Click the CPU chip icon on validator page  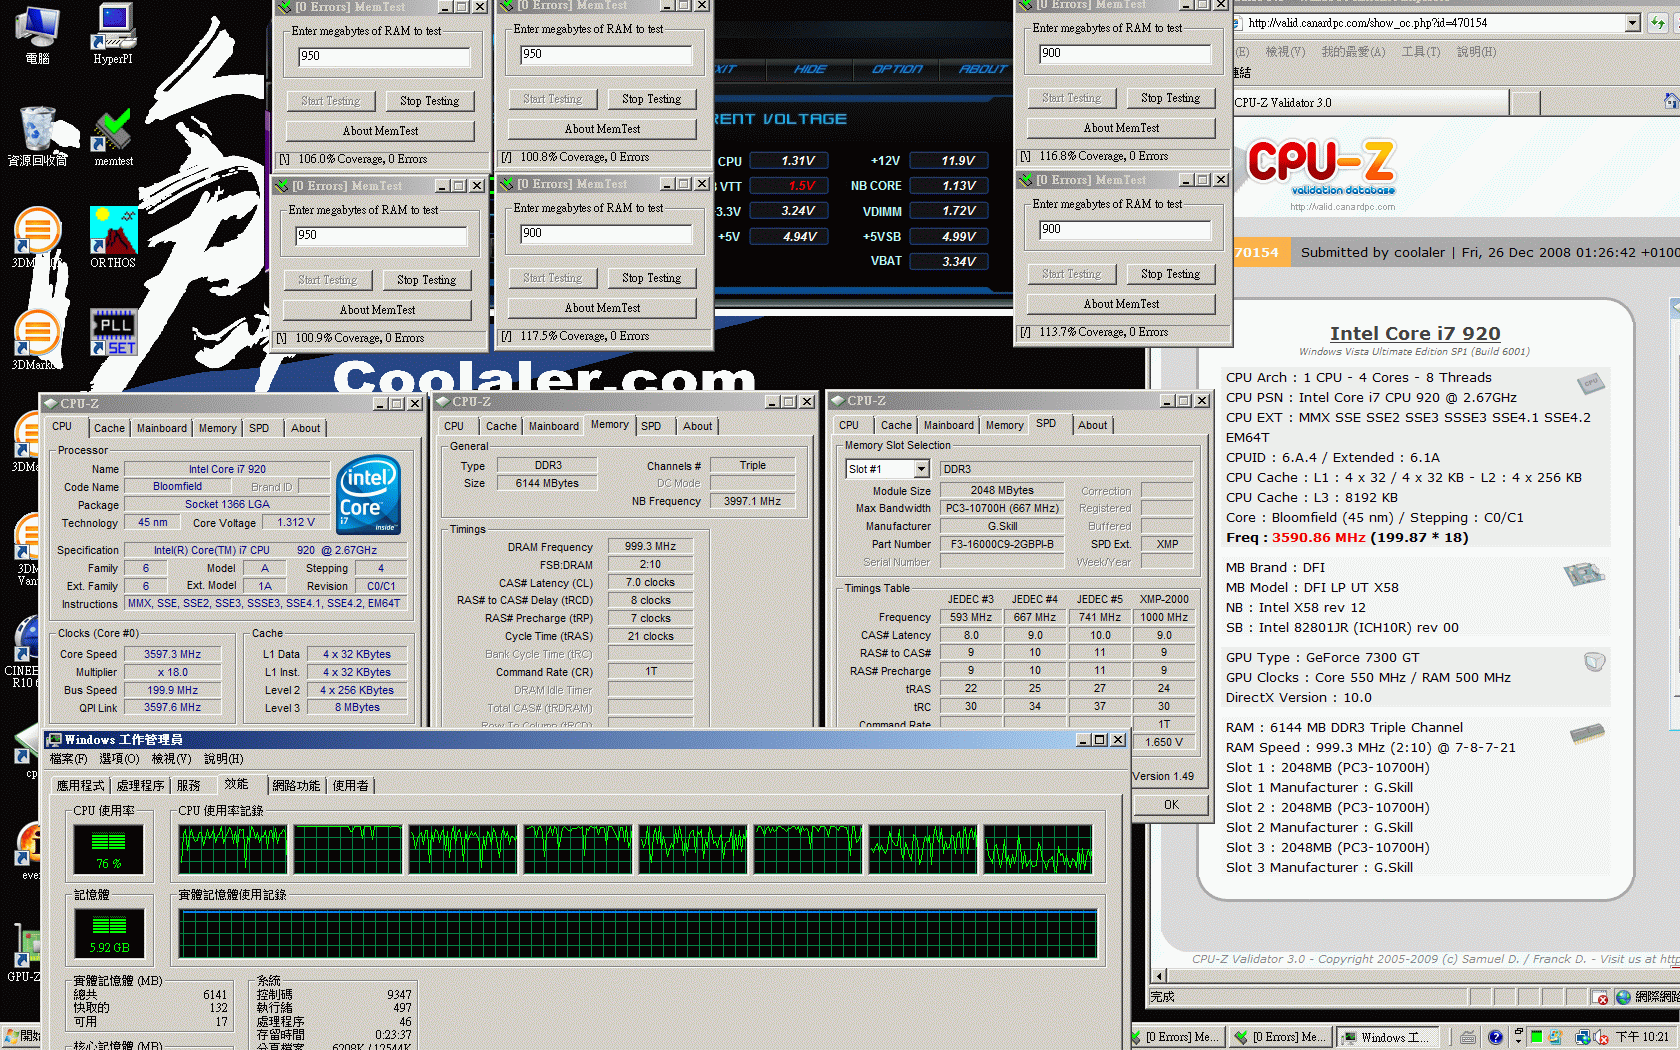1590,382
